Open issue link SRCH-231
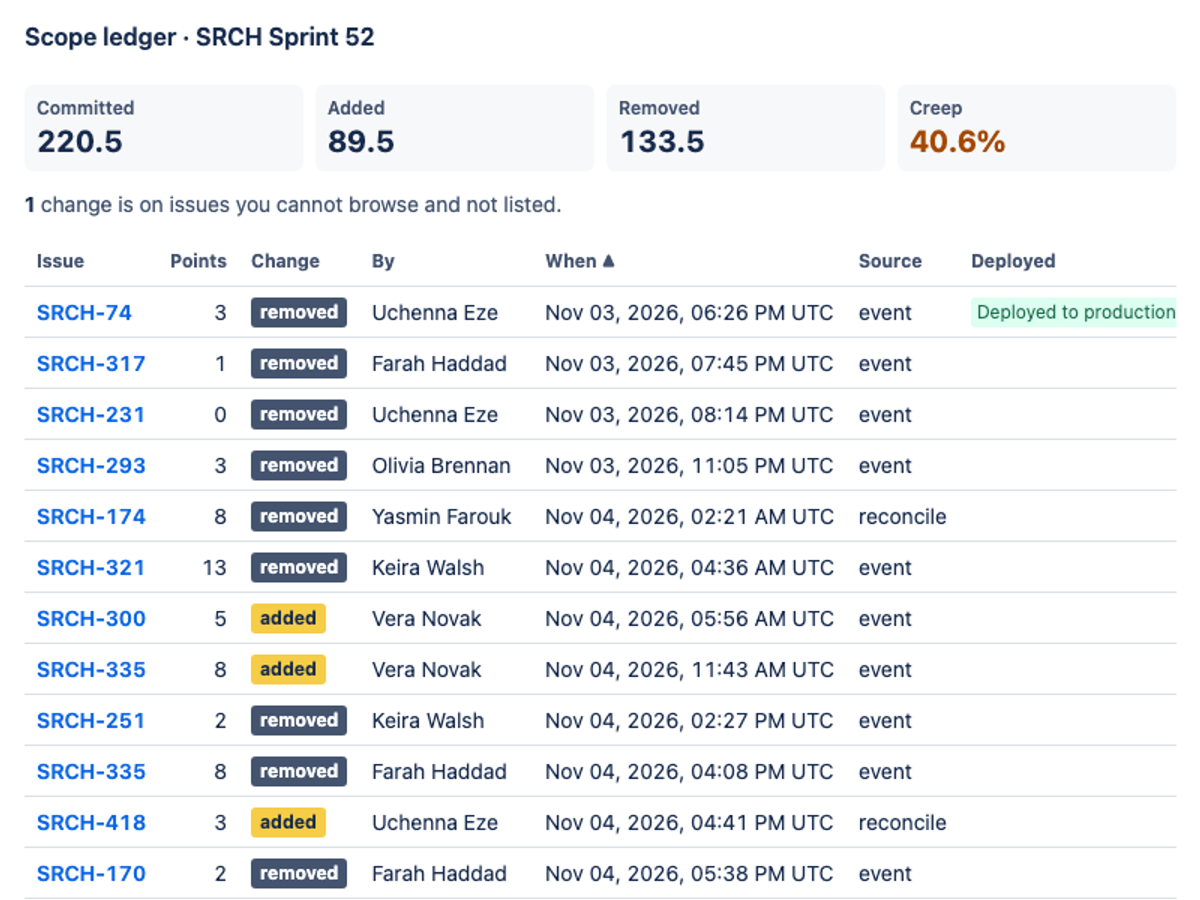Viewport: 1200px width, 900px height. pos(91,415)
